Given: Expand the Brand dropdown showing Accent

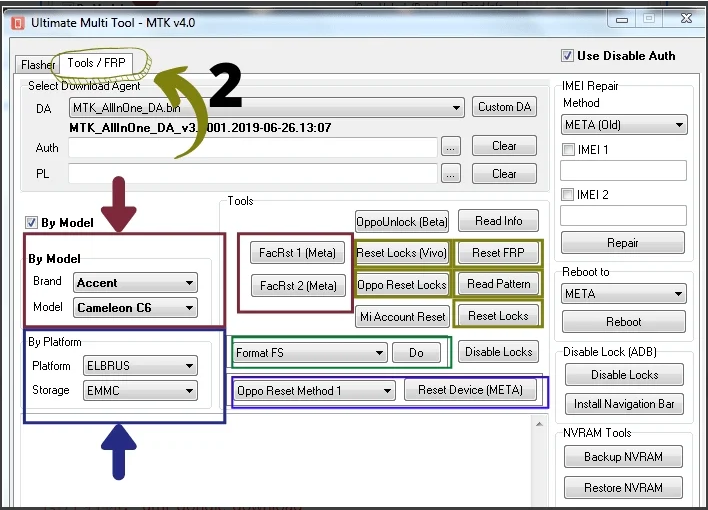Looking at the screenshot, I should (135, 283).
